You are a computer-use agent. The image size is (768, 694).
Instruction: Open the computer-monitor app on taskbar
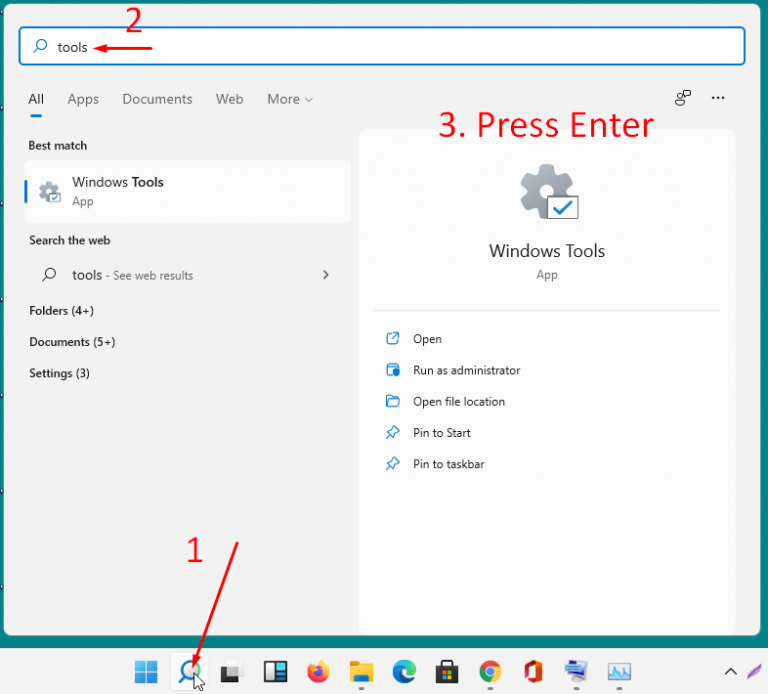[x=576, y=671]
